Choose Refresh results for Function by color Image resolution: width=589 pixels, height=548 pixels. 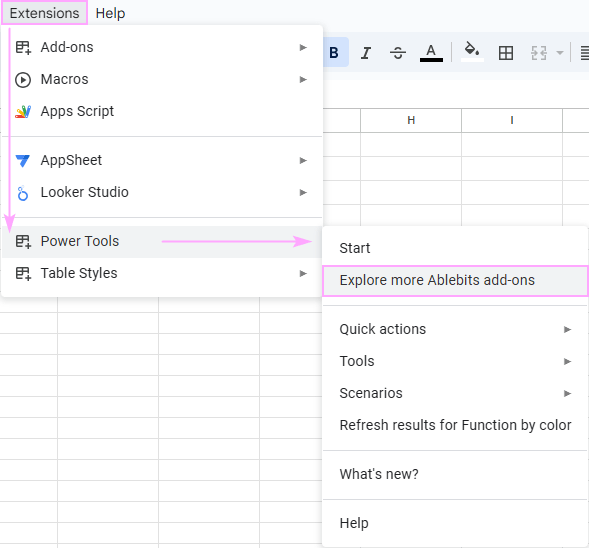(x=455, y=426)
